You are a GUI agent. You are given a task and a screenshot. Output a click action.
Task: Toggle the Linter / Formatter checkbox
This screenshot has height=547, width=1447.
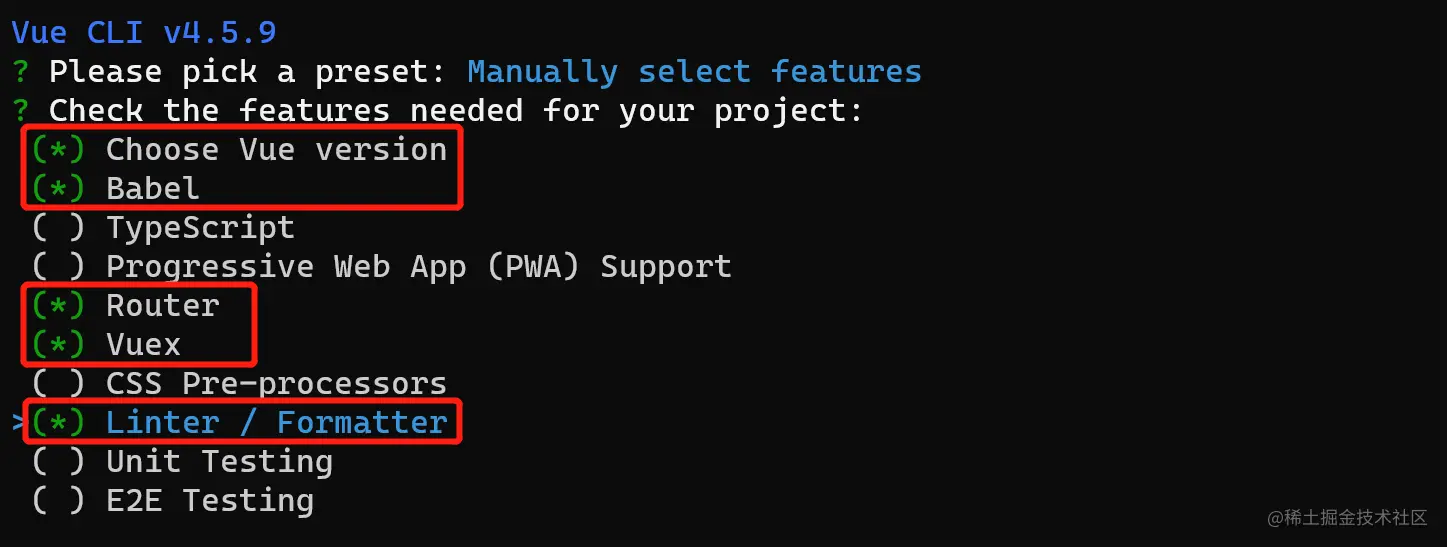pos(58,423)
